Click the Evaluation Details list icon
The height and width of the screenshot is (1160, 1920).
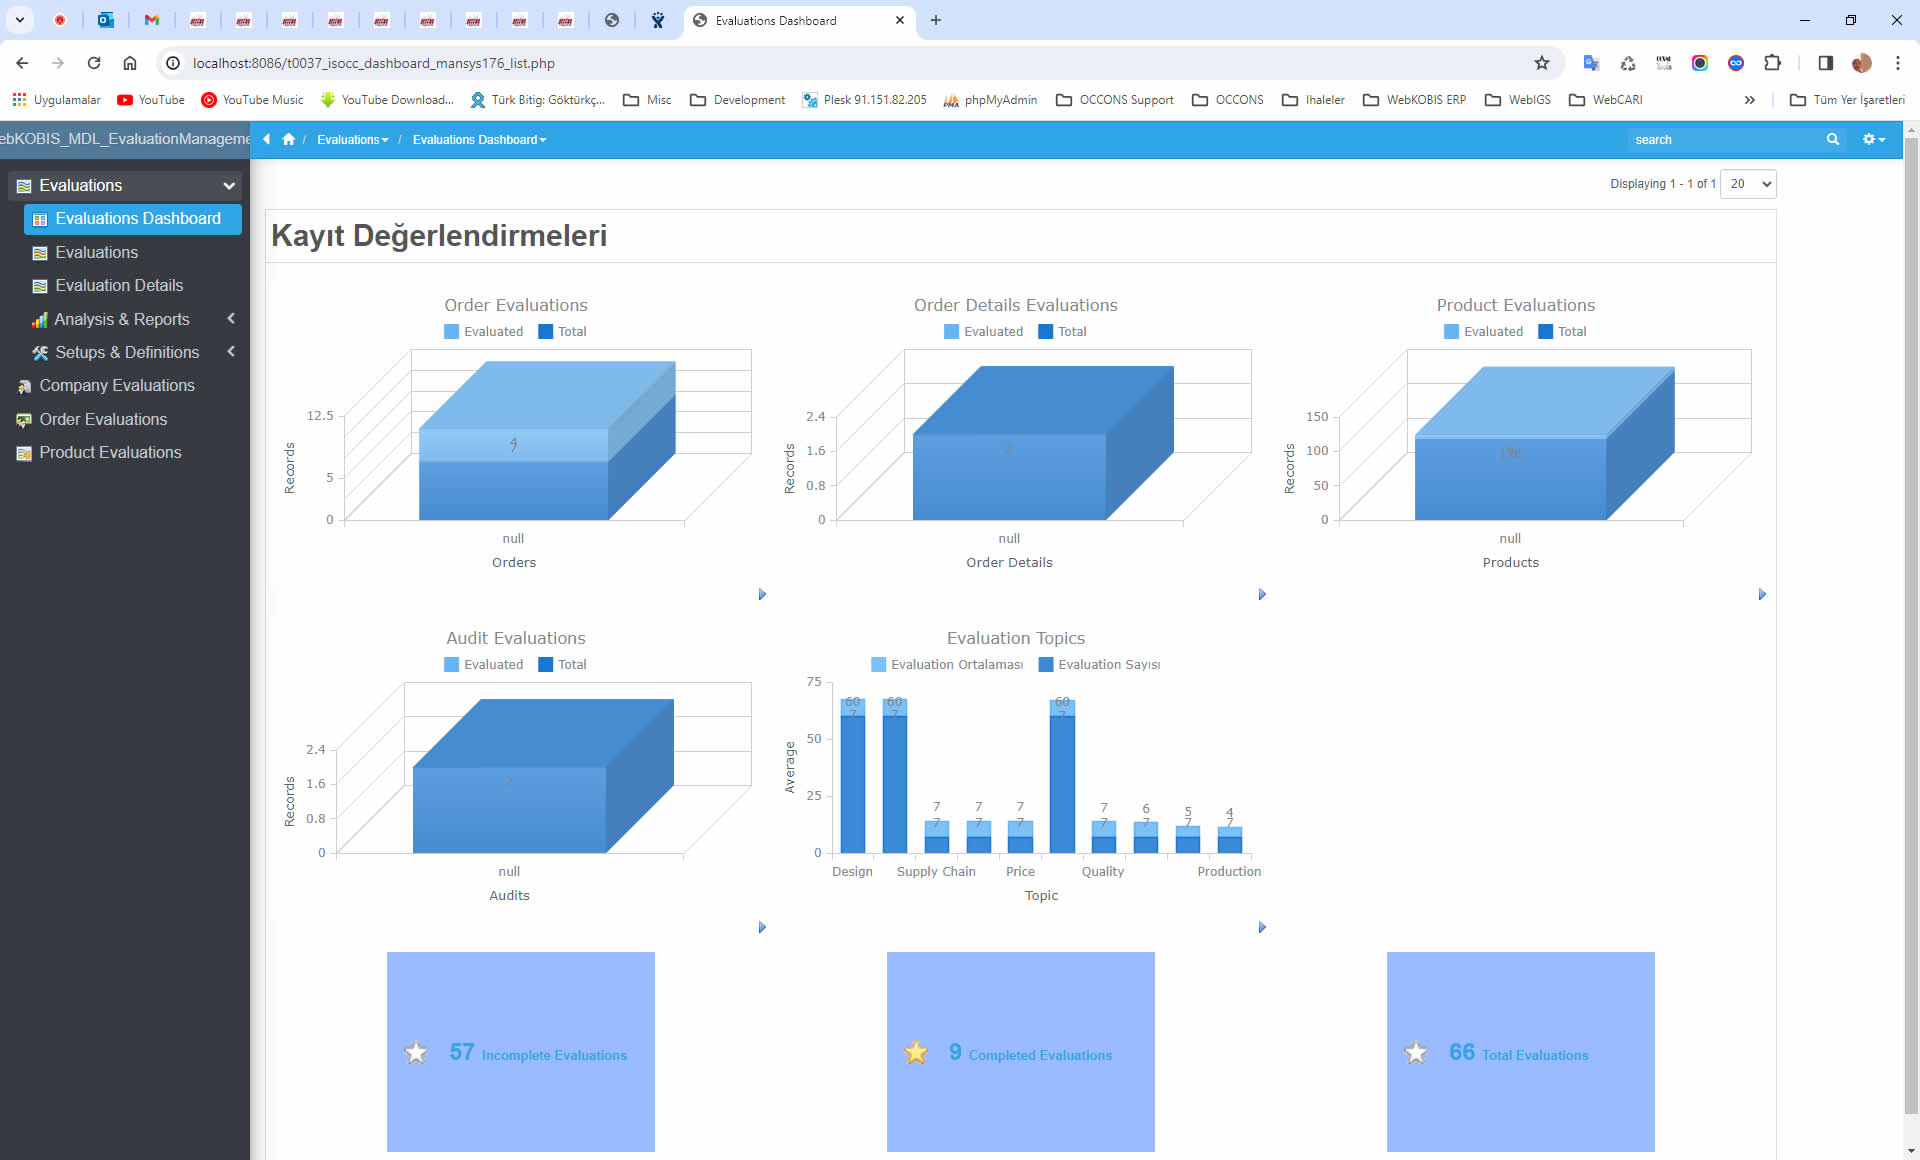[x=40, y=286]
